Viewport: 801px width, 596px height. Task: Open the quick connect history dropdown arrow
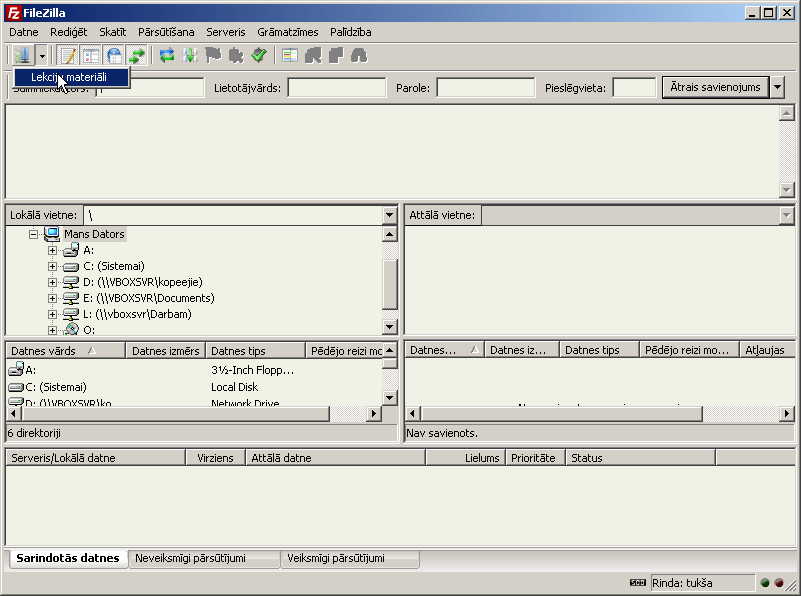point(777,87)
